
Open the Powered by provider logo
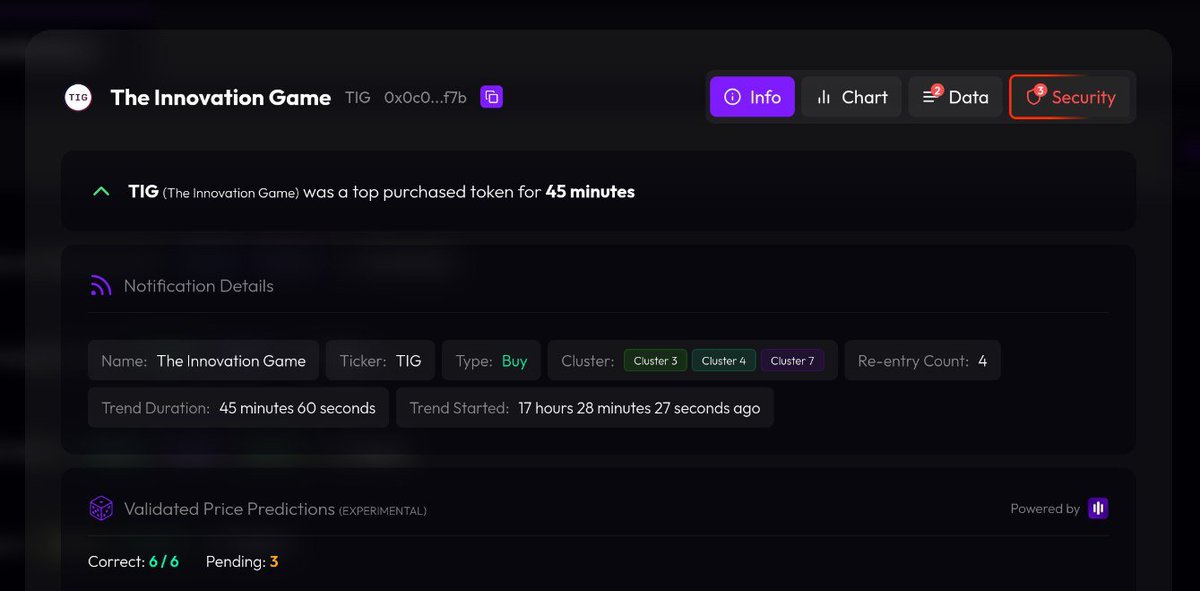click(x=1098, y=508)
